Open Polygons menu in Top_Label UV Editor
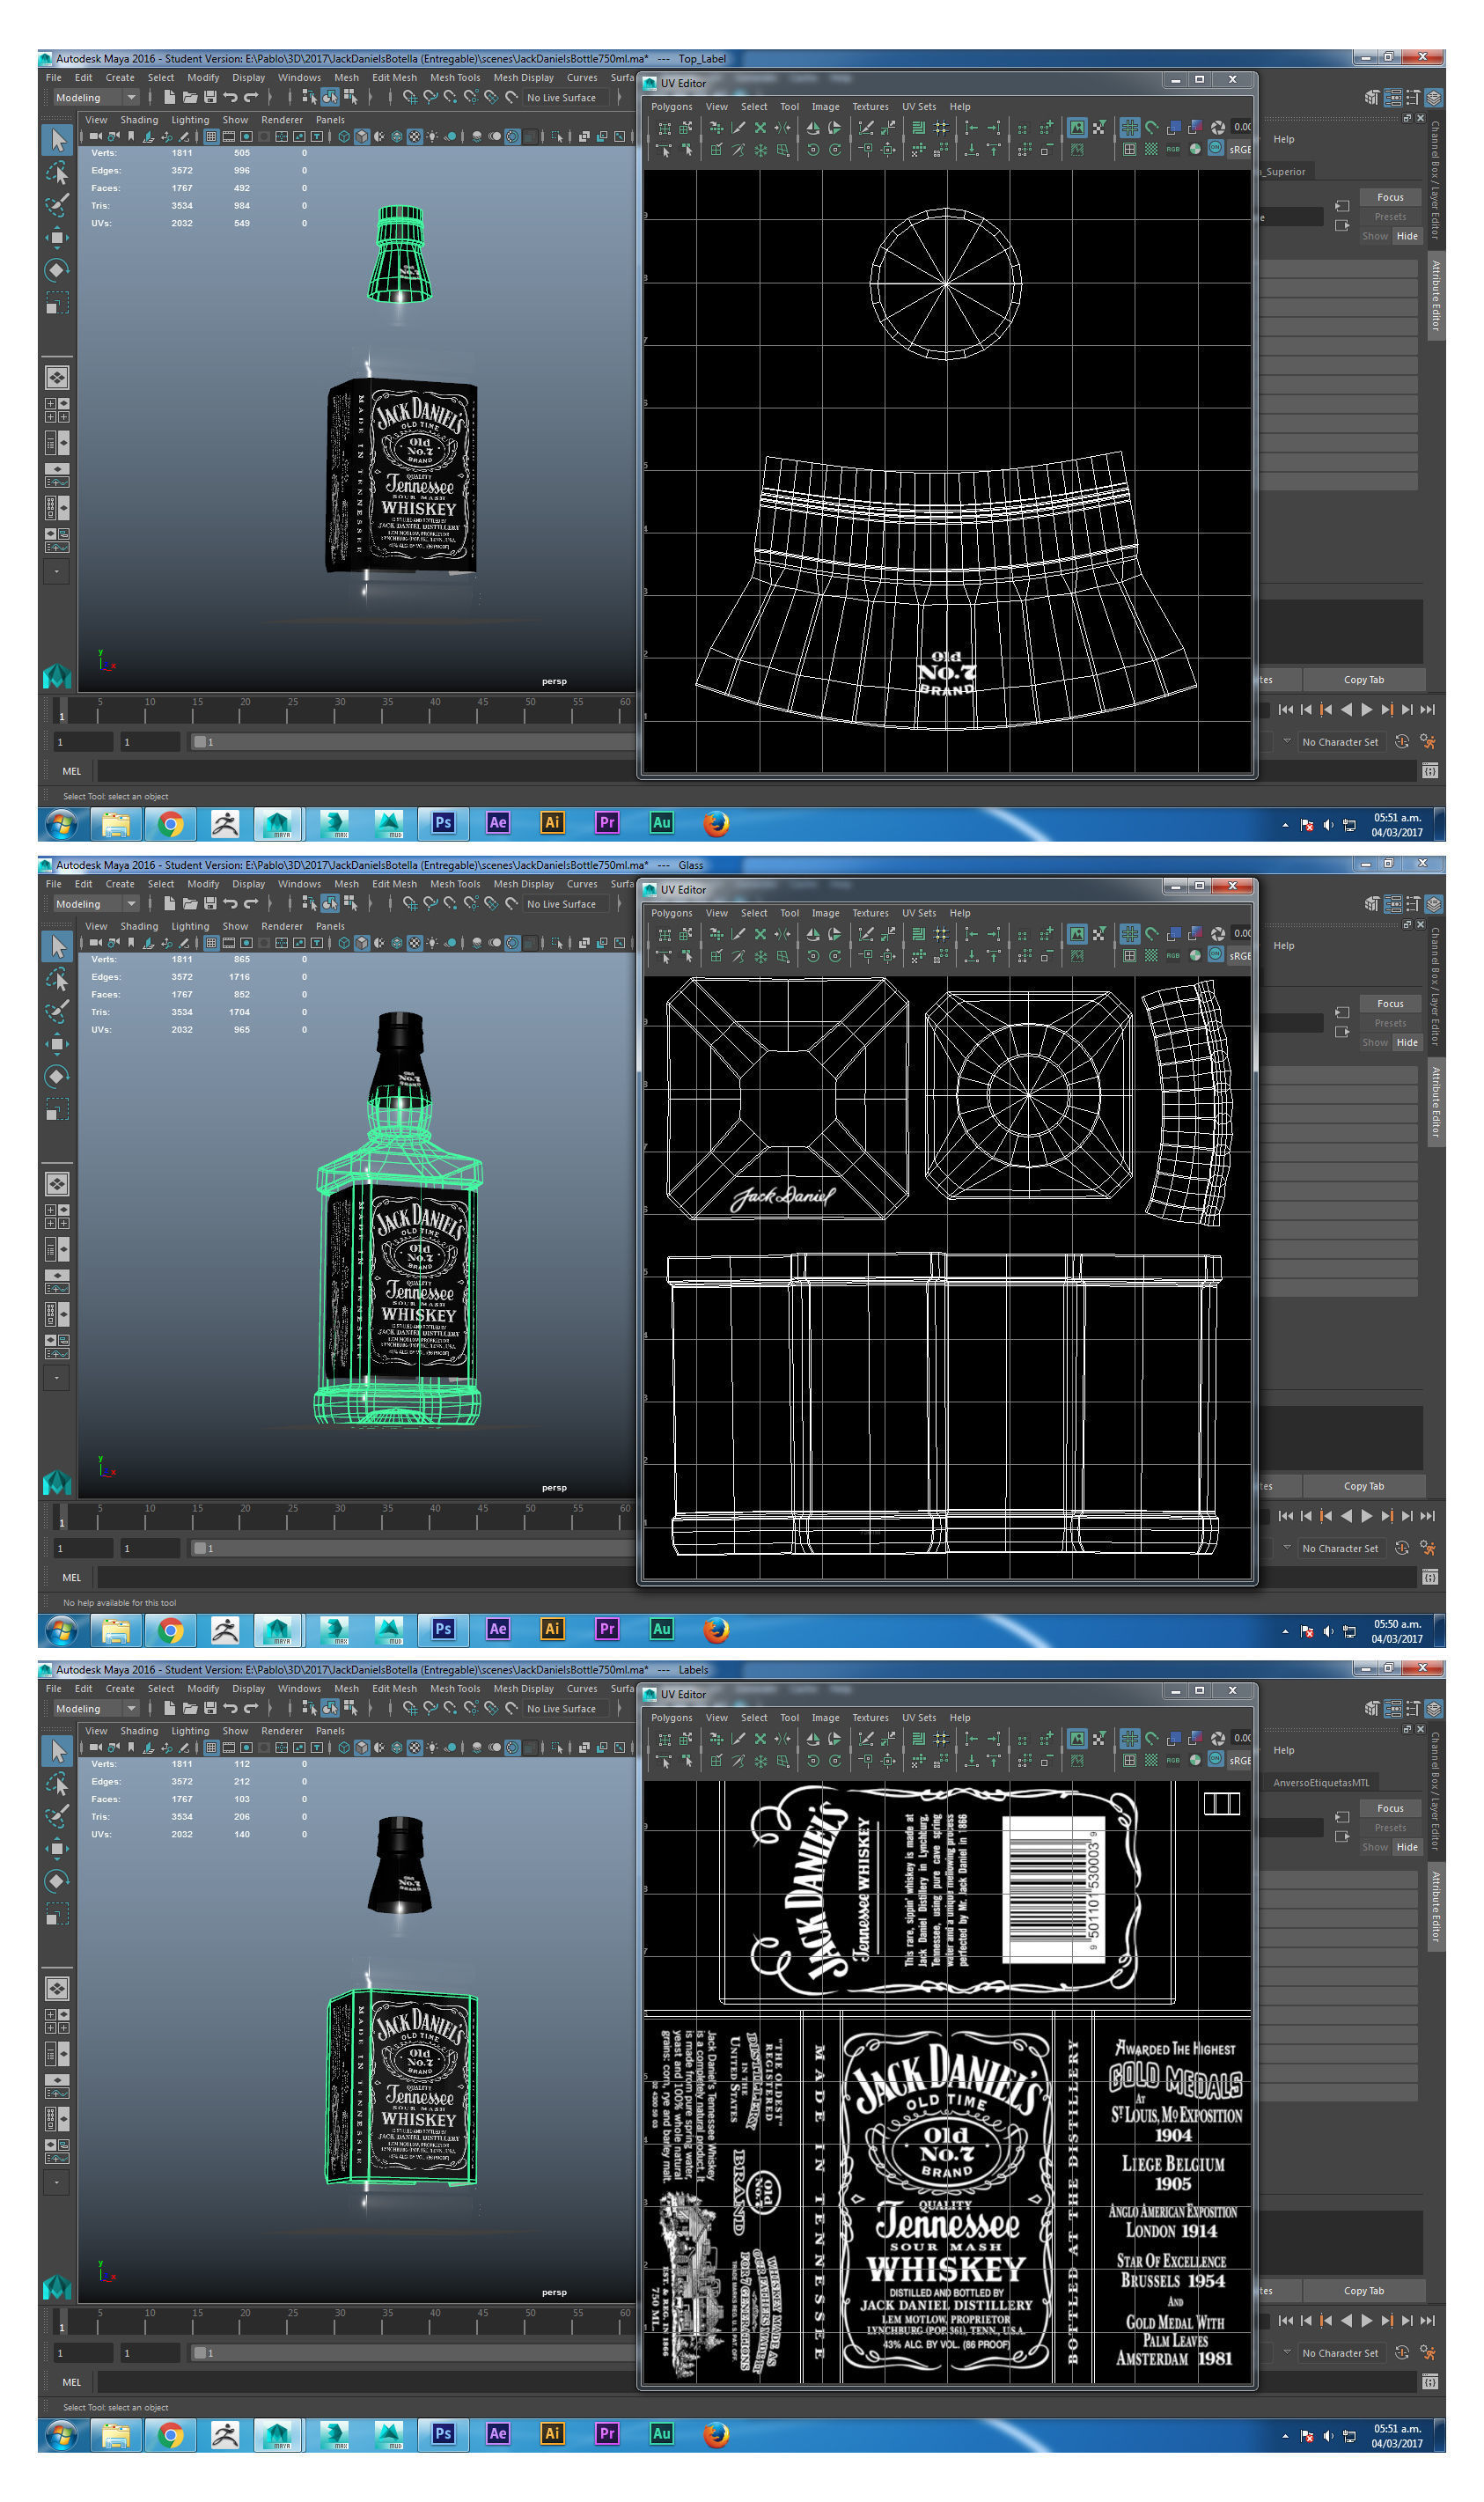Screen dimensions: 1484x2502 click(x=671, y=106)
